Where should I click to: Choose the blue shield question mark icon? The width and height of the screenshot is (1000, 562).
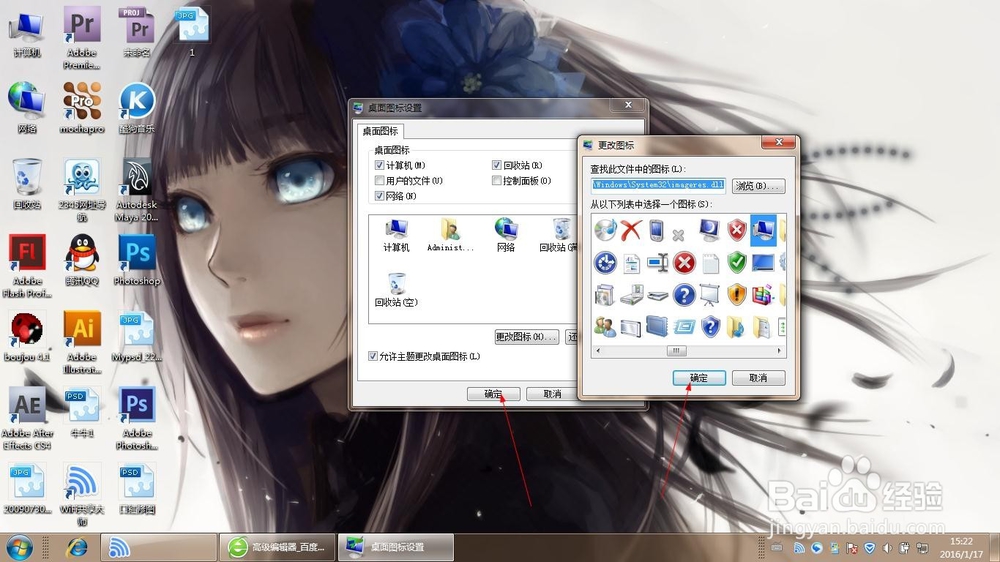coord(710,327)
